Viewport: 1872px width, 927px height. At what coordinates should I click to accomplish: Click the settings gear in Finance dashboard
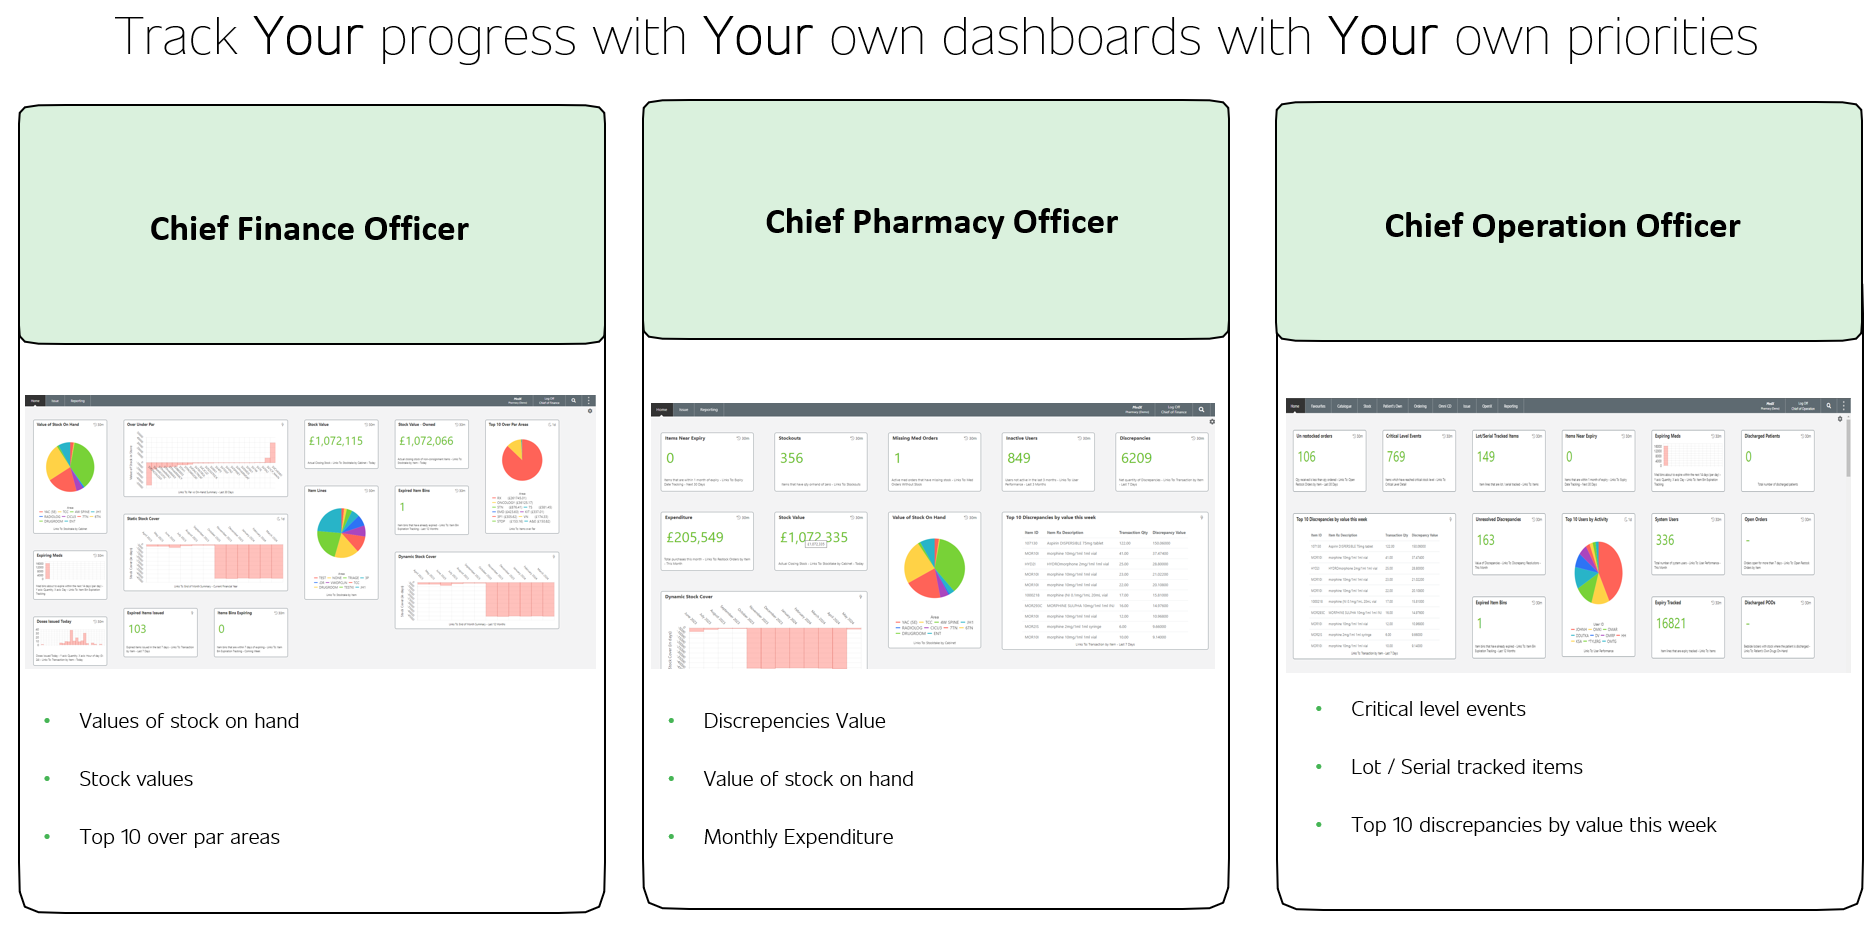(x=590, y=411)
